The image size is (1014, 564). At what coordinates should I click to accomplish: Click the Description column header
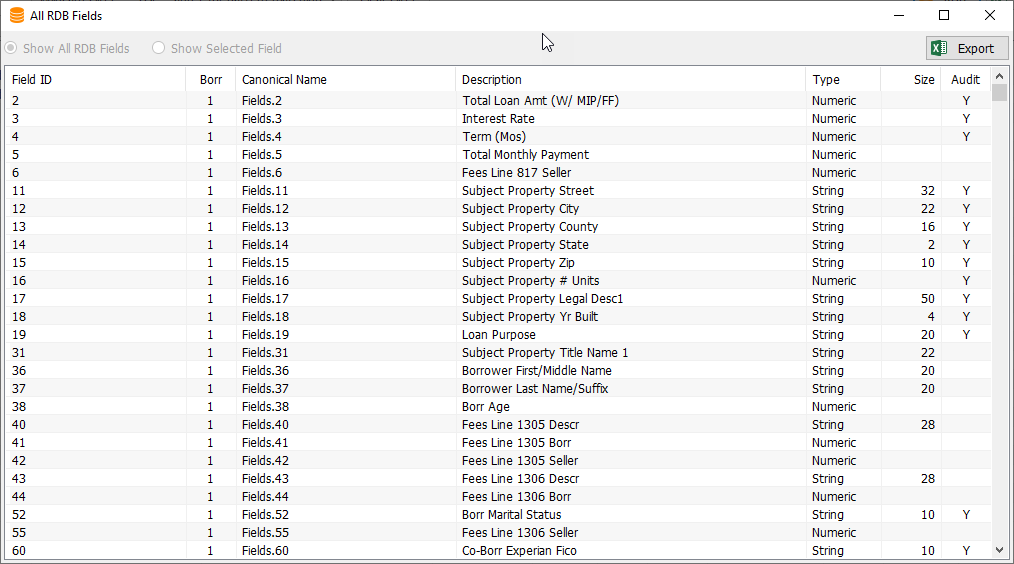point(630,80)
